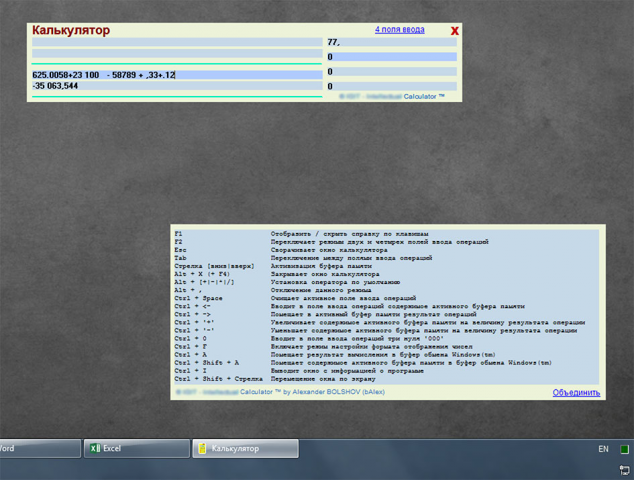634x480 pixels.
Task: Click the "Tab" shortcut entry in help
Action: click(x=180, y=258)
